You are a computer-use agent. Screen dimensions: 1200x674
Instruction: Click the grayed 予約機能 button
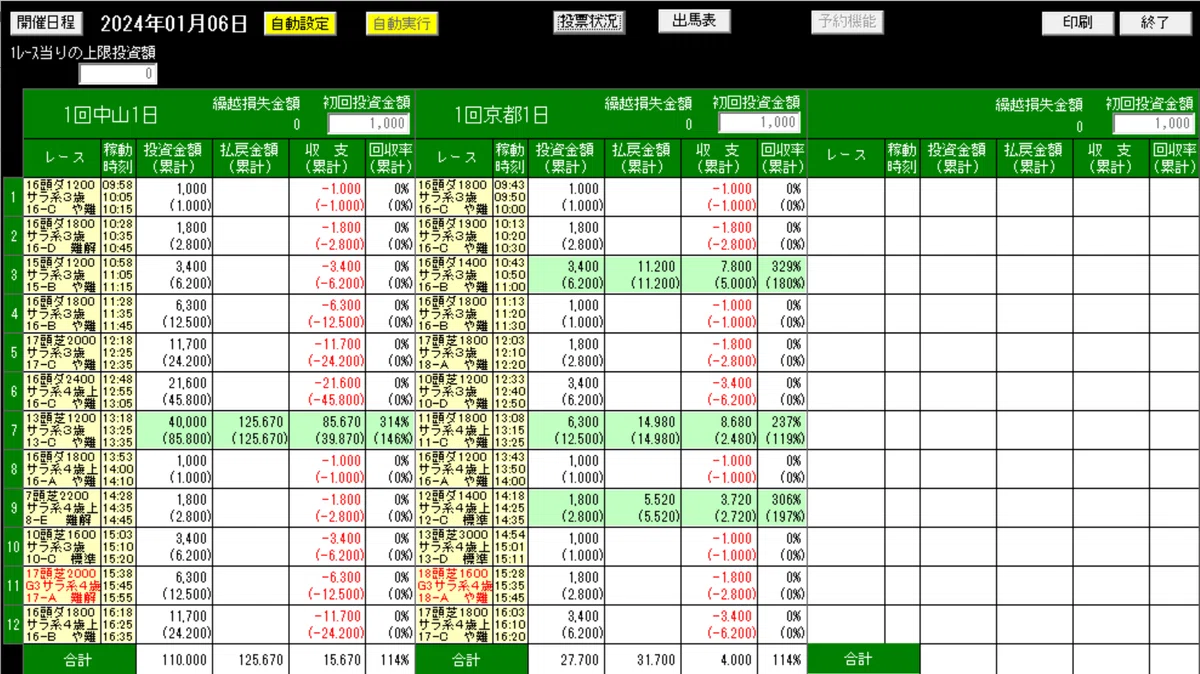click(847, 21)
